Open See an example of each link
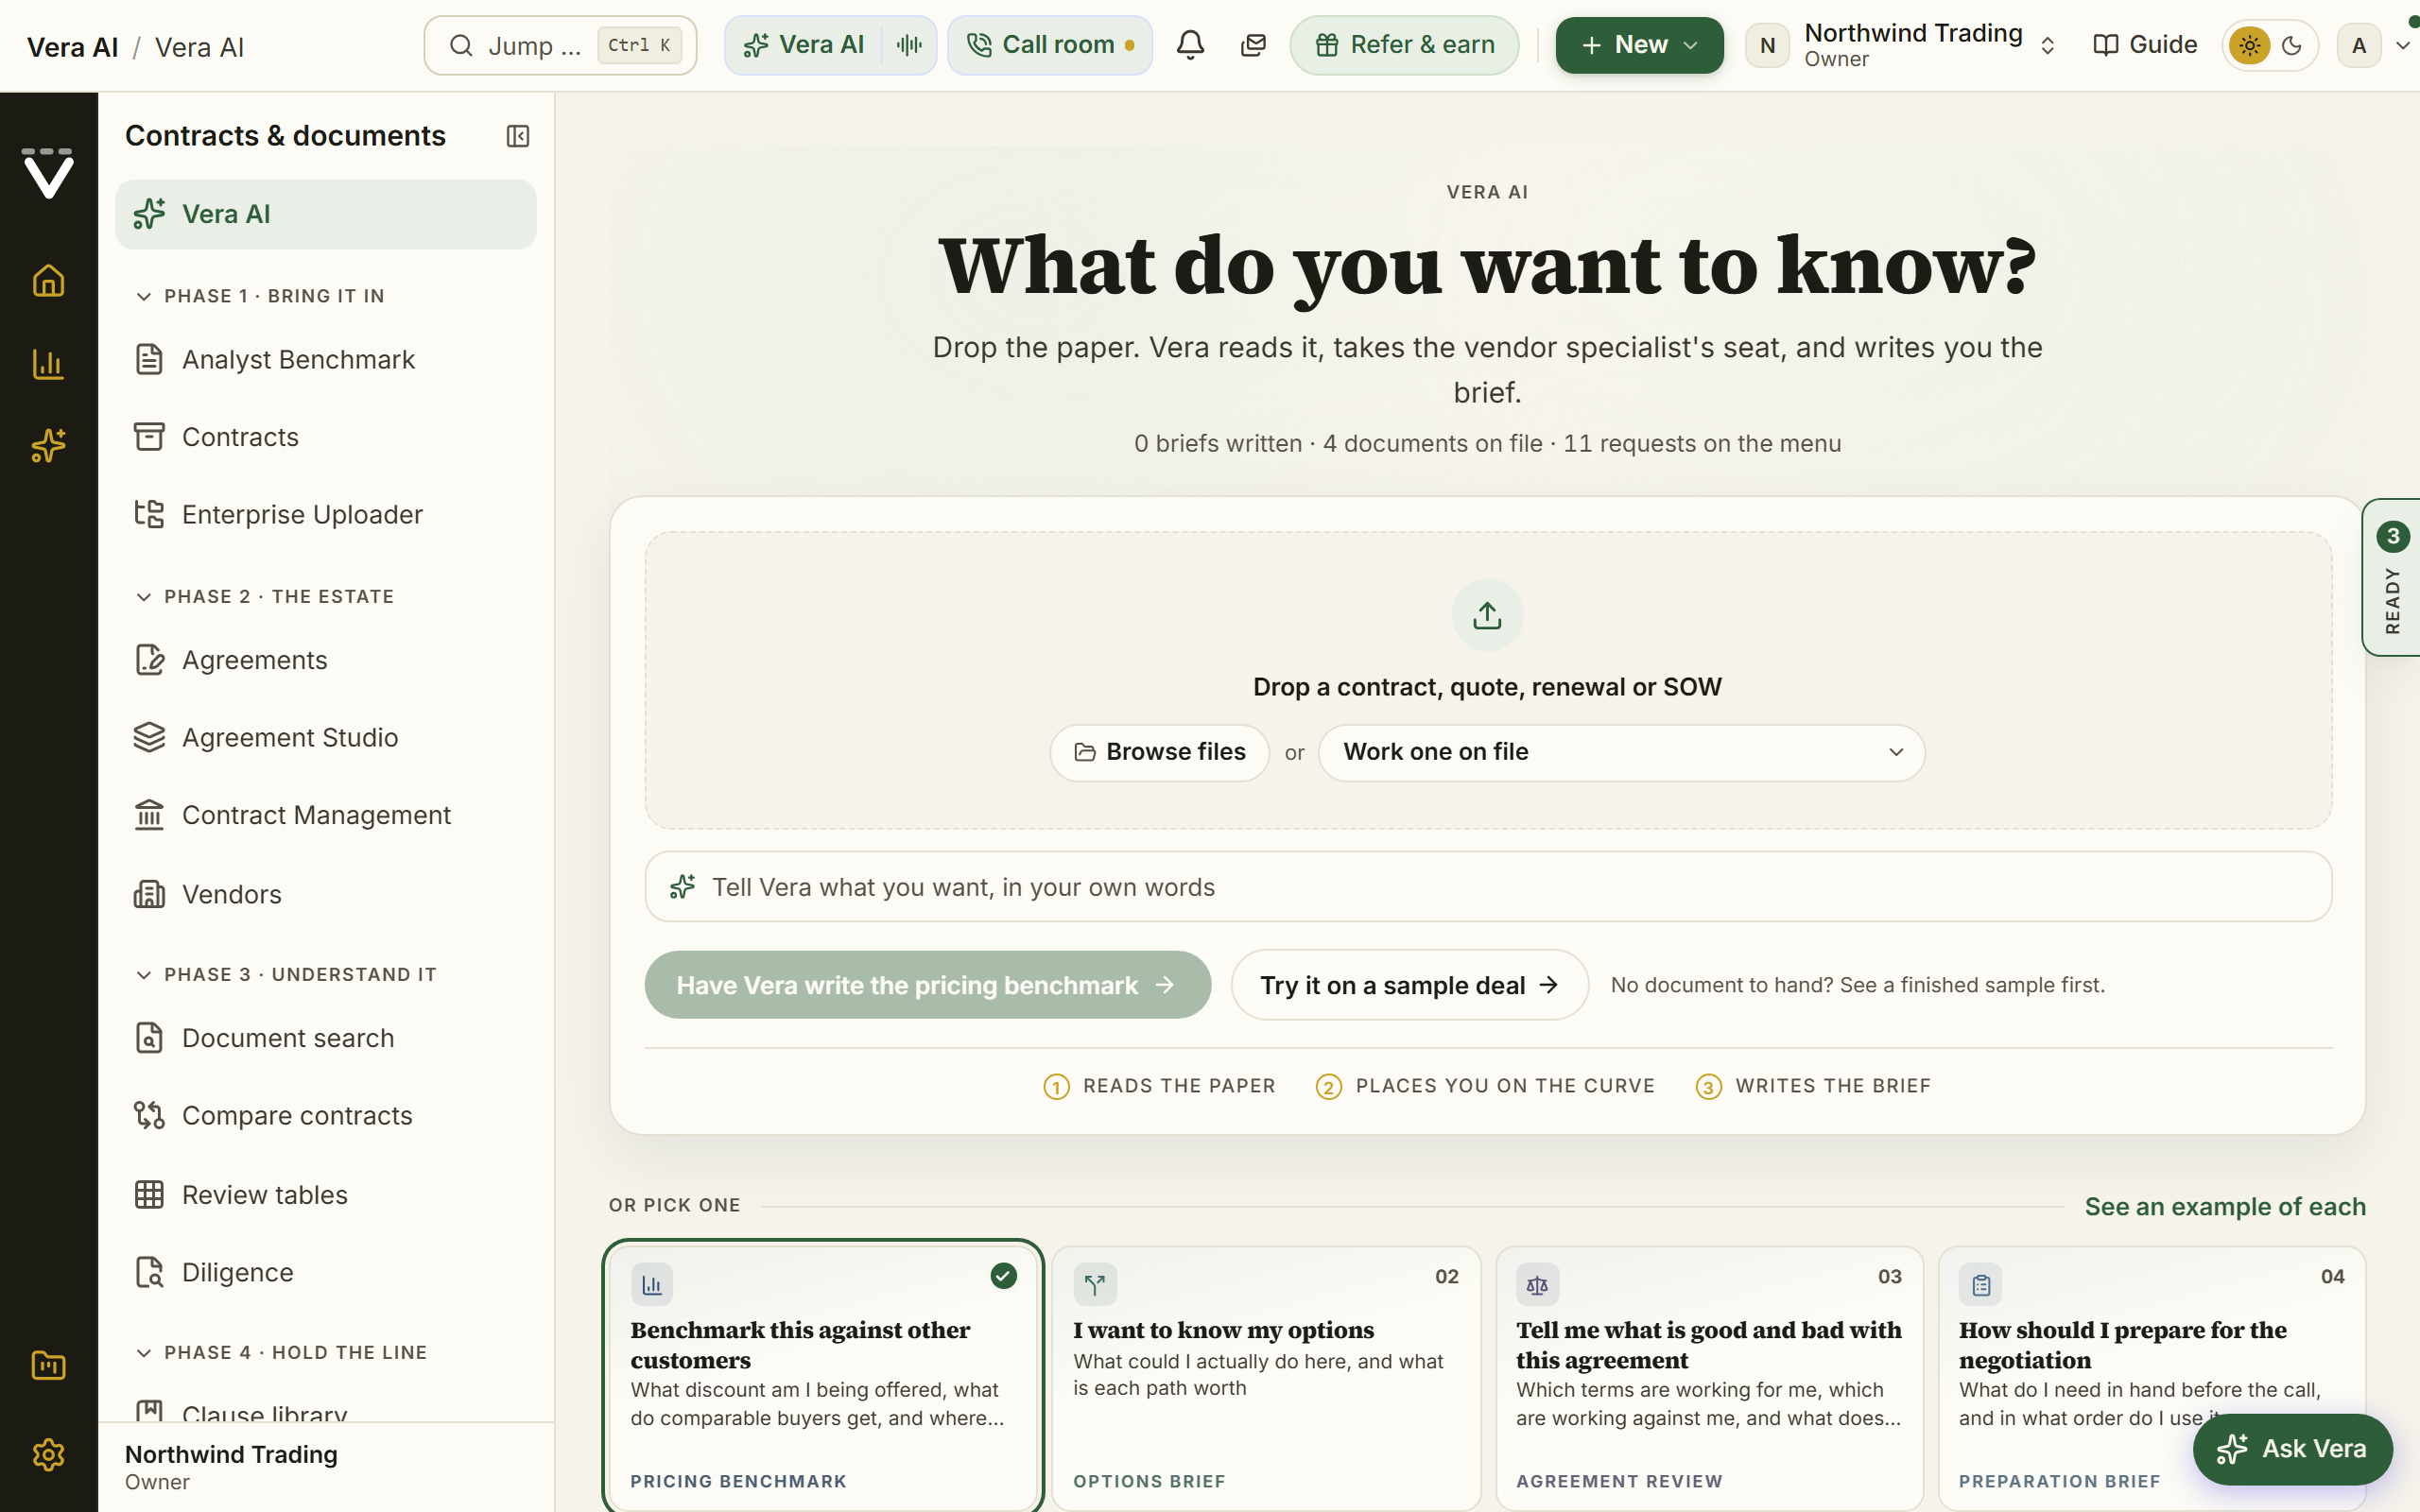Screen dimensions: 2420x1512 tap(2225, 1207)
